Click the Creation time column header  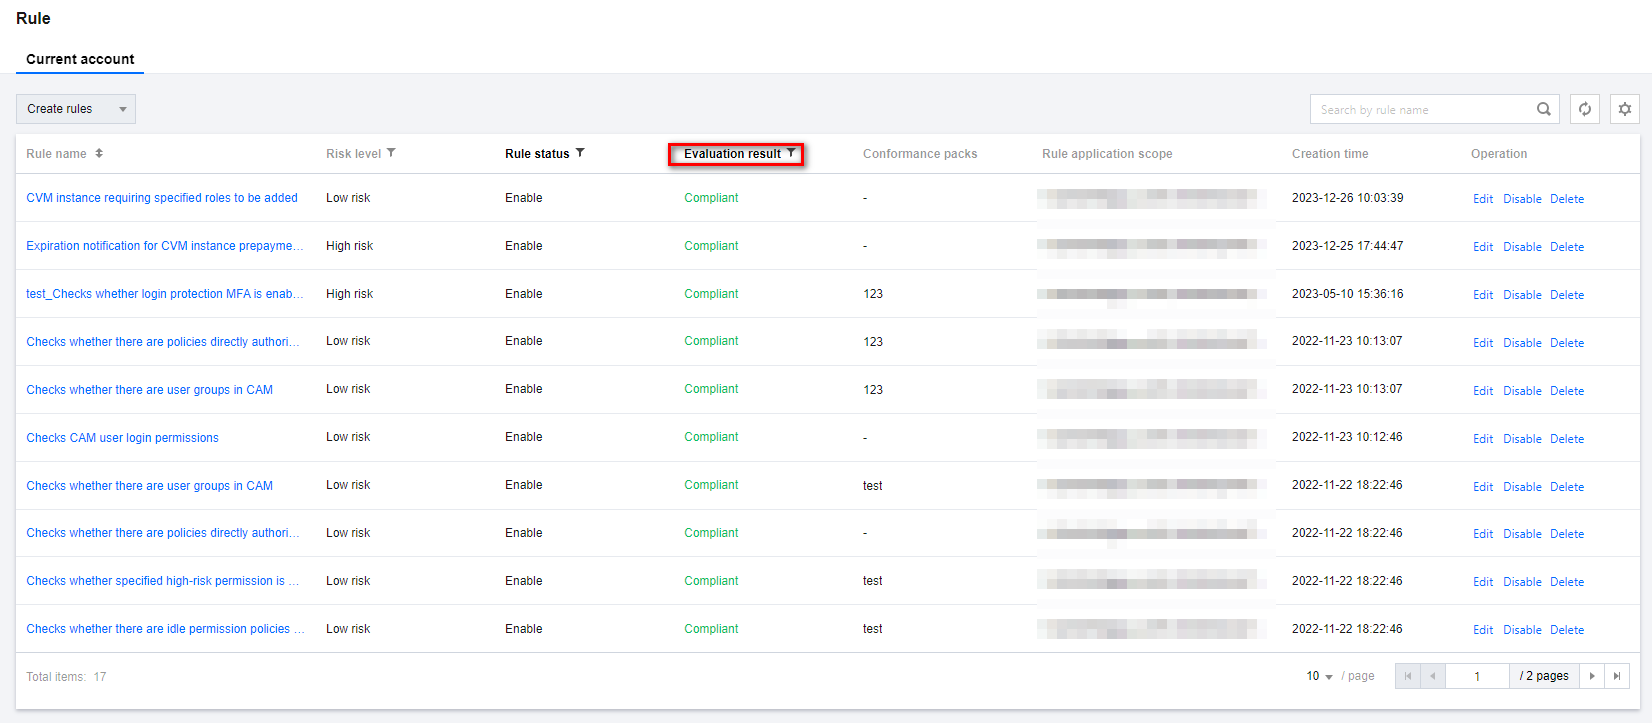click(1330, 154)
